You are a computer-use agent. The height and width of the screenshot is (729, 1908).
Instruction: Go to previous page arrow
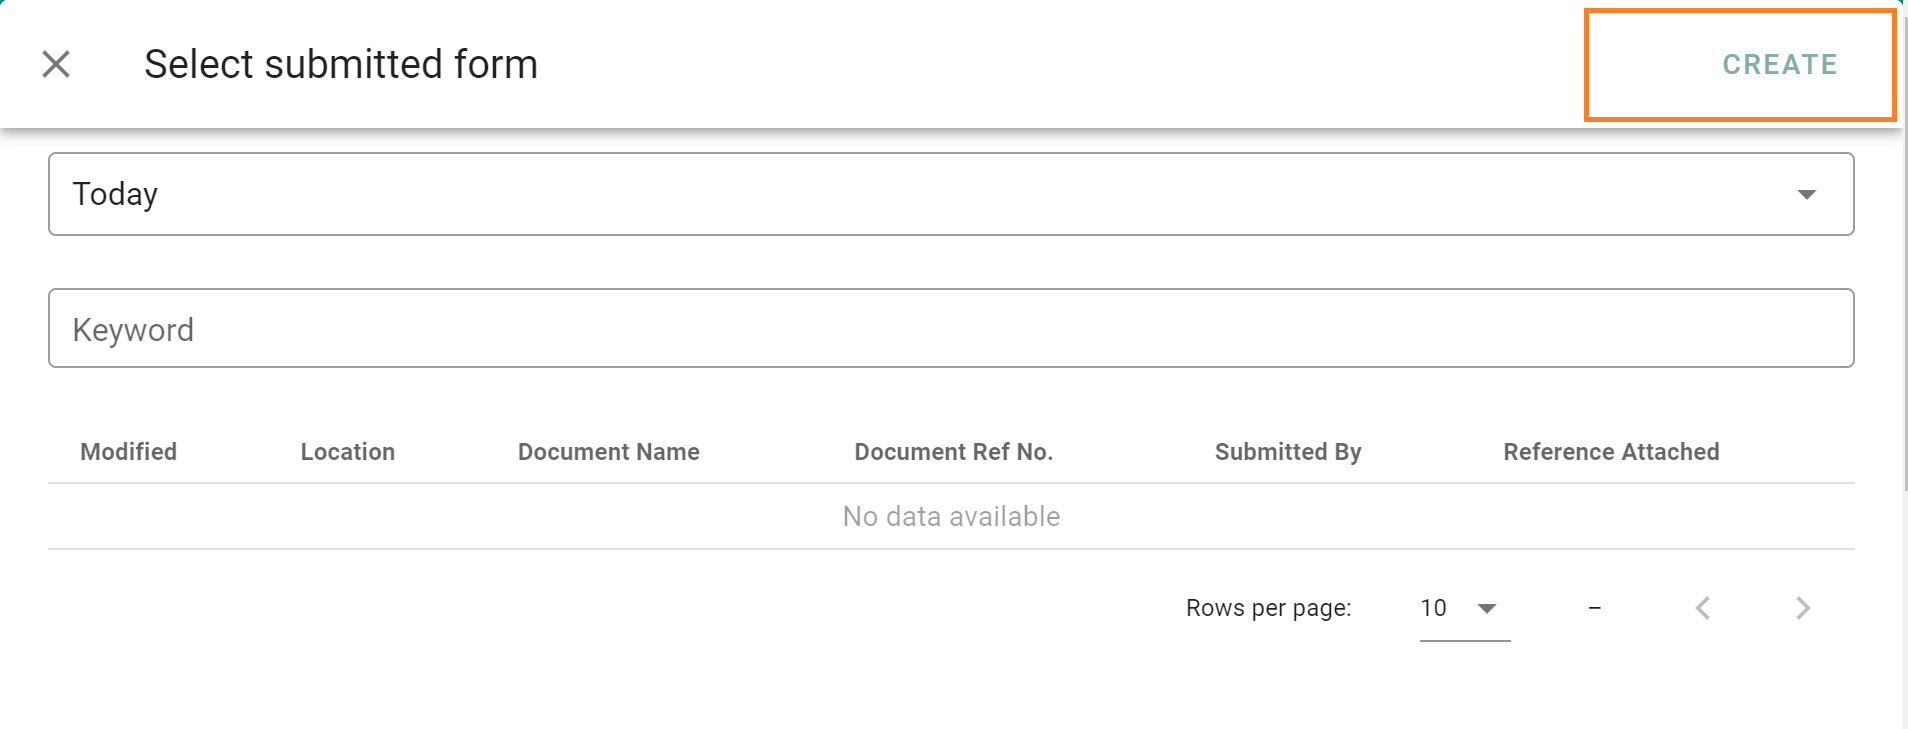[x=1703, y=608]
